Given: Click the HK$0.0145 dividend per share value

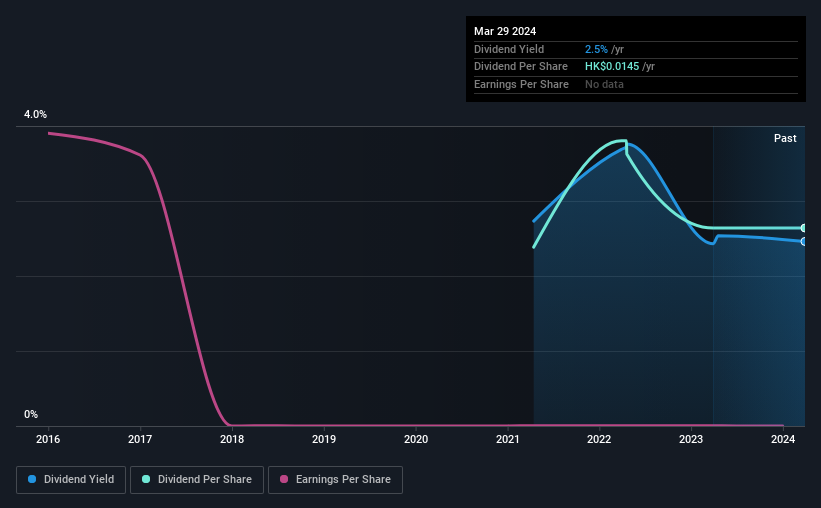Looking at the screenshot, I should 612,67.
